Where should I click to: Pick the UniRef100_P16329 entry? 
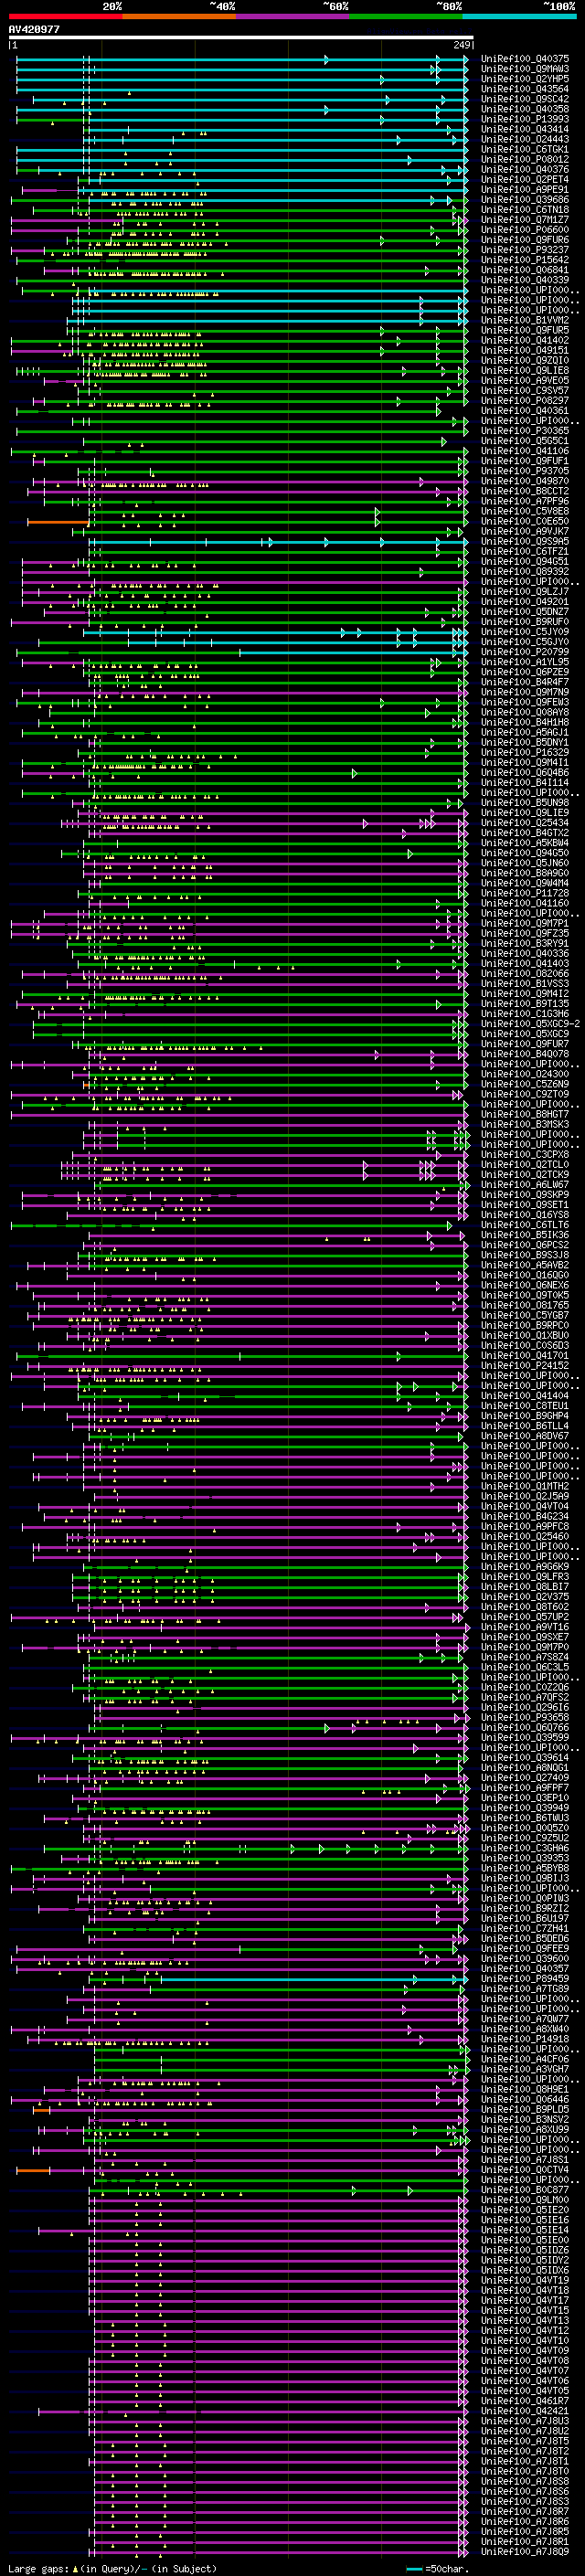(x=525, y=752)
